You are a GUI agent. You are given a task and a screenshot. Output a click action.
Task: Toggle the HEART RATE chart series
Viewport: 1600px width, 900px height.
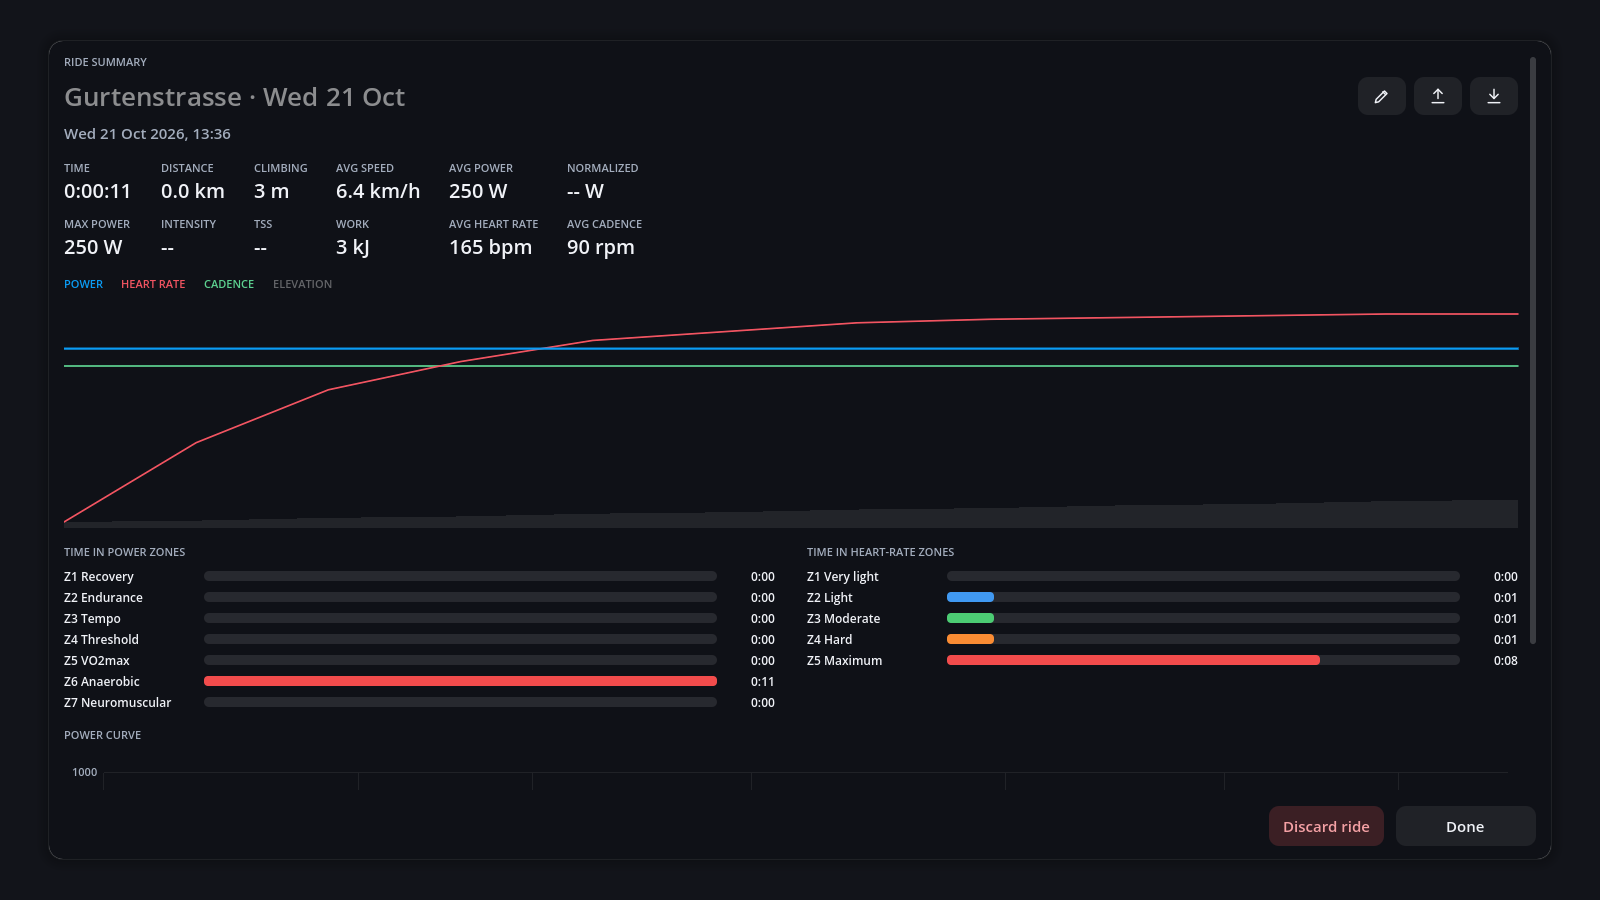pos(153,284)
